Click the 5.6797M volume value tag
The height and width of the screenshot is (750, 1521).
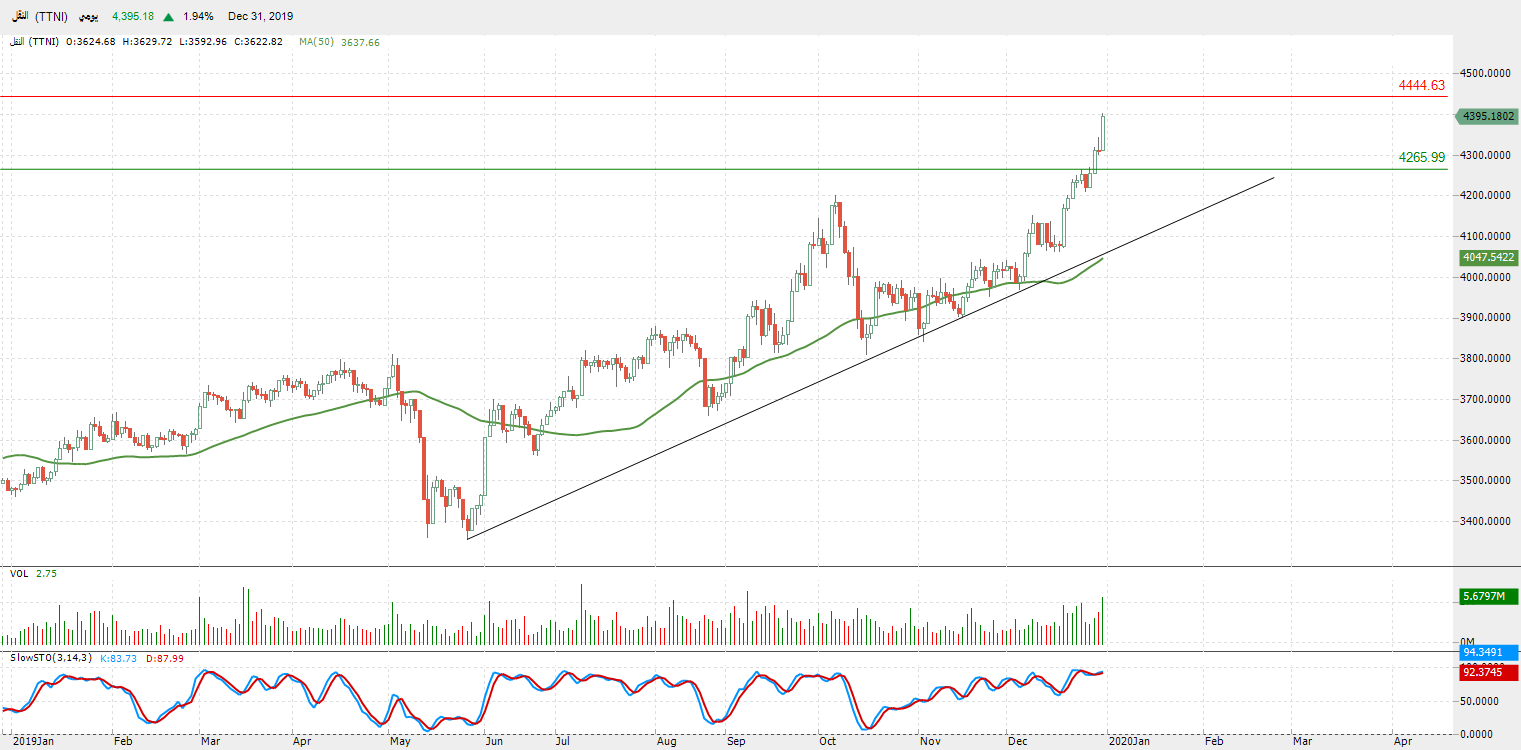(1488, 596)
